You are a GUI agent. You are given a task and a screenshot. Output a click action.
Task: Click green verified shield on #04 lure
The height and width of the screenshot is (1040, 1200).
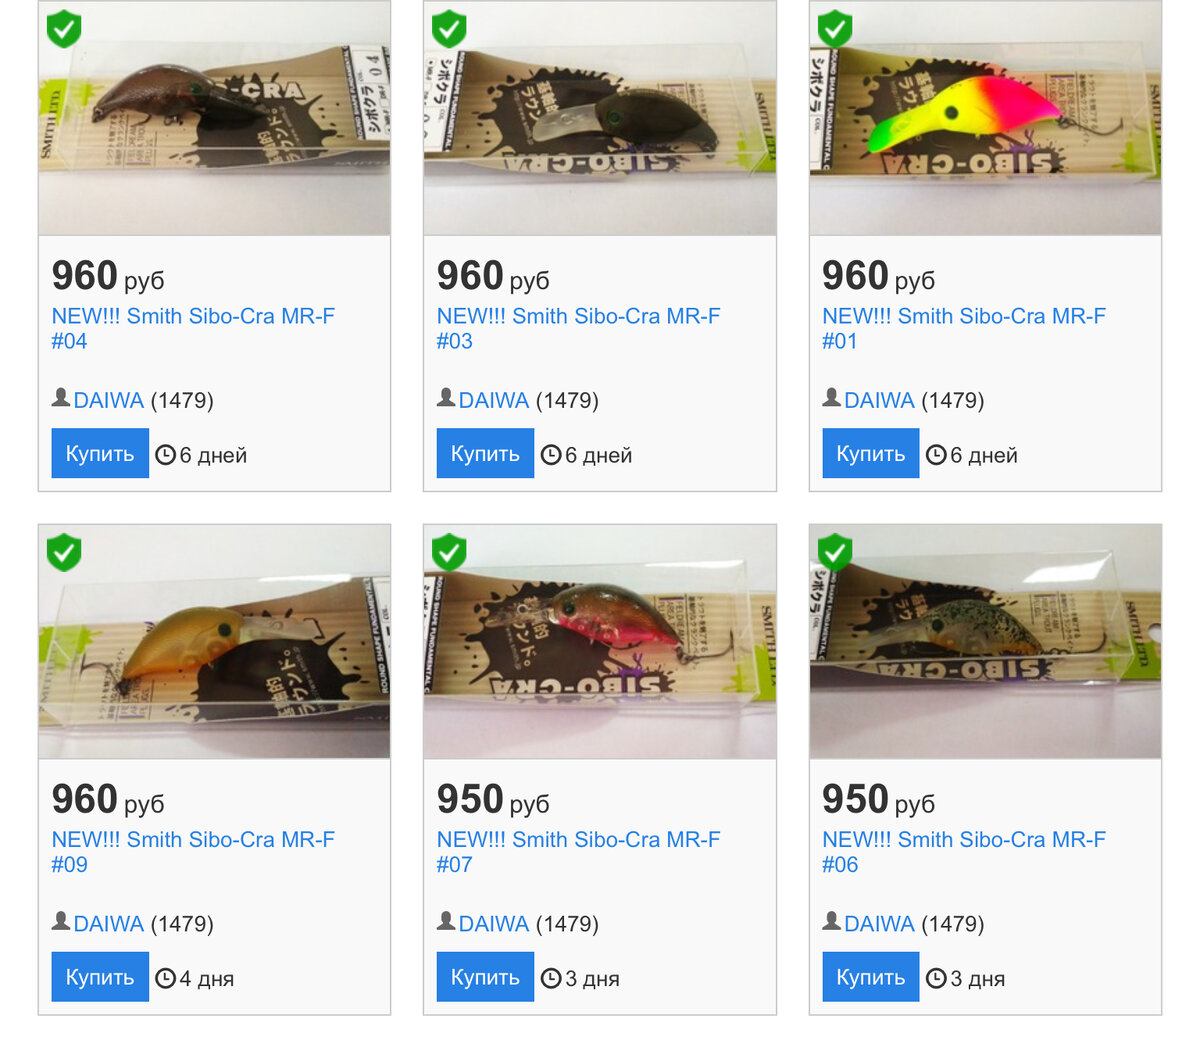pyautogui.click(x=64, y=28)
